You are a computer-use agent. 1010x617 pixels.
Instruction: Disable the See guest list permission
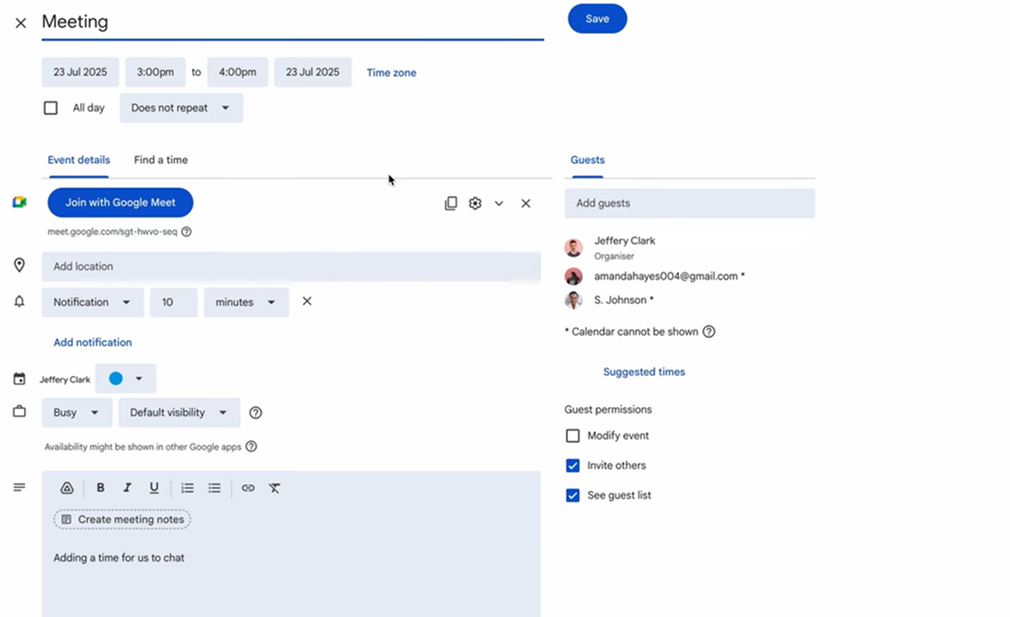point(573,494)
